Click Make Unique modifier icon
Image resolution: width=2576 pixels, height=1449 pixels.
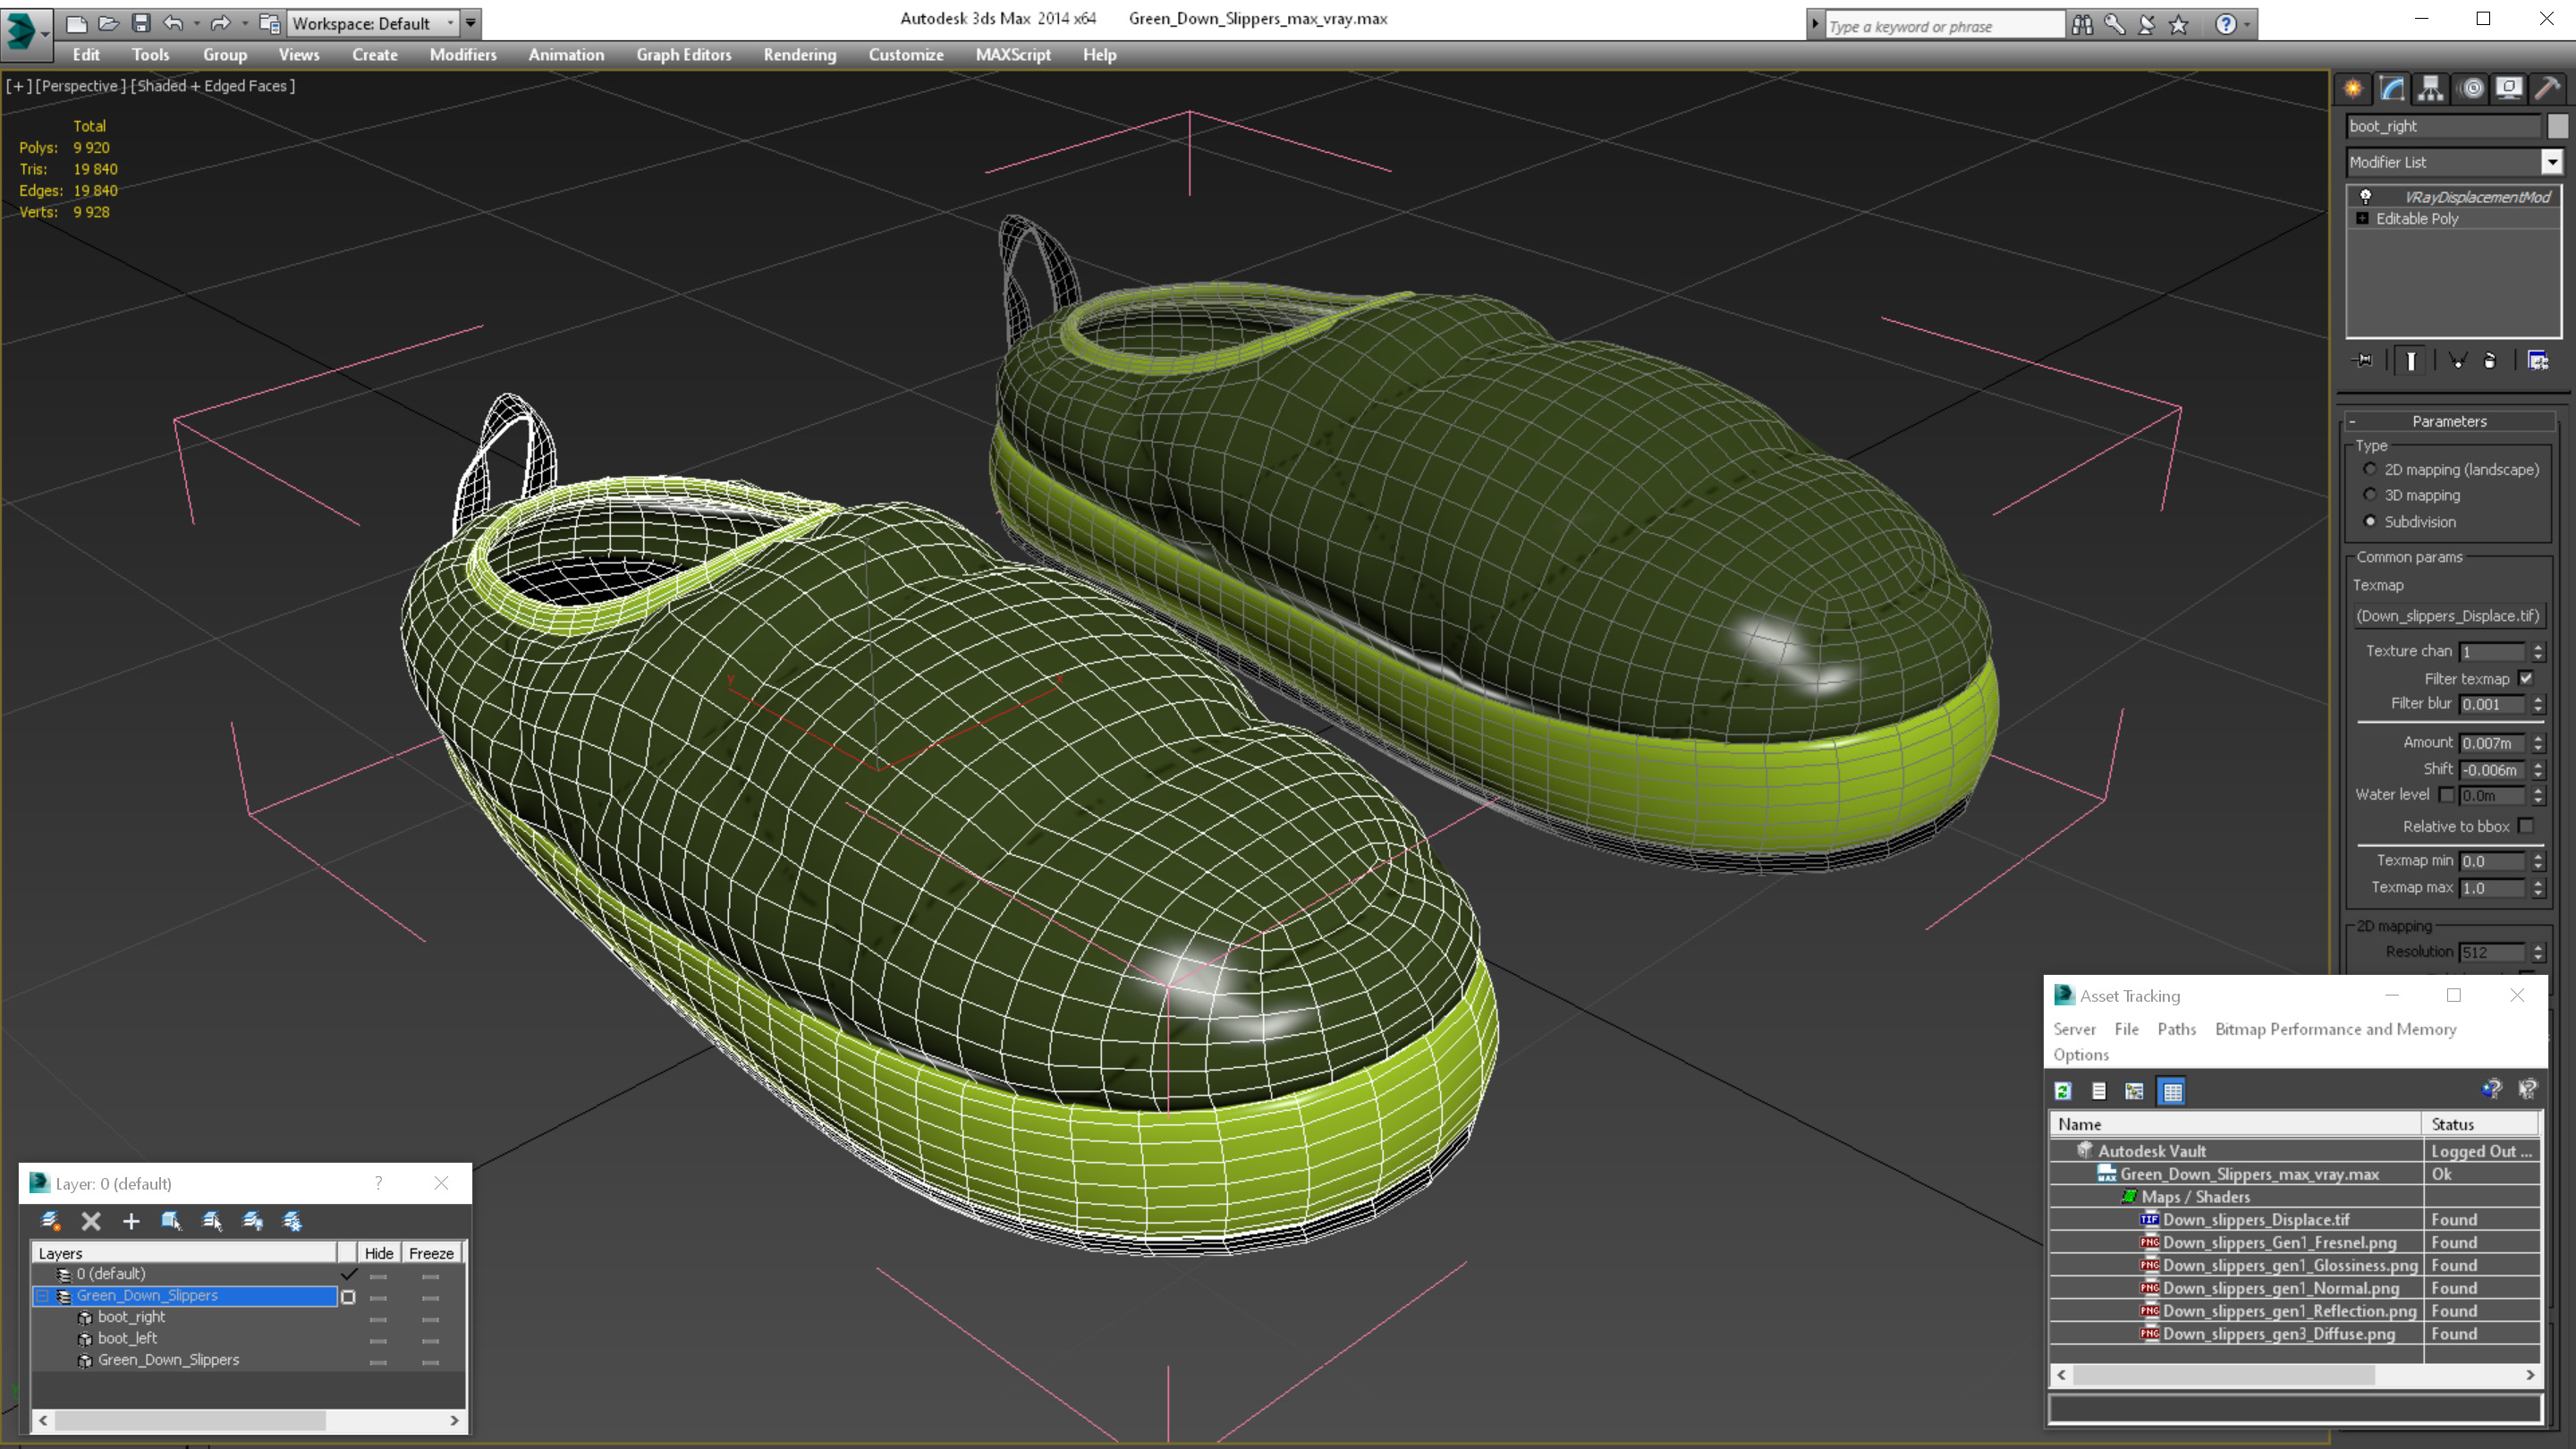(2457, 361)
